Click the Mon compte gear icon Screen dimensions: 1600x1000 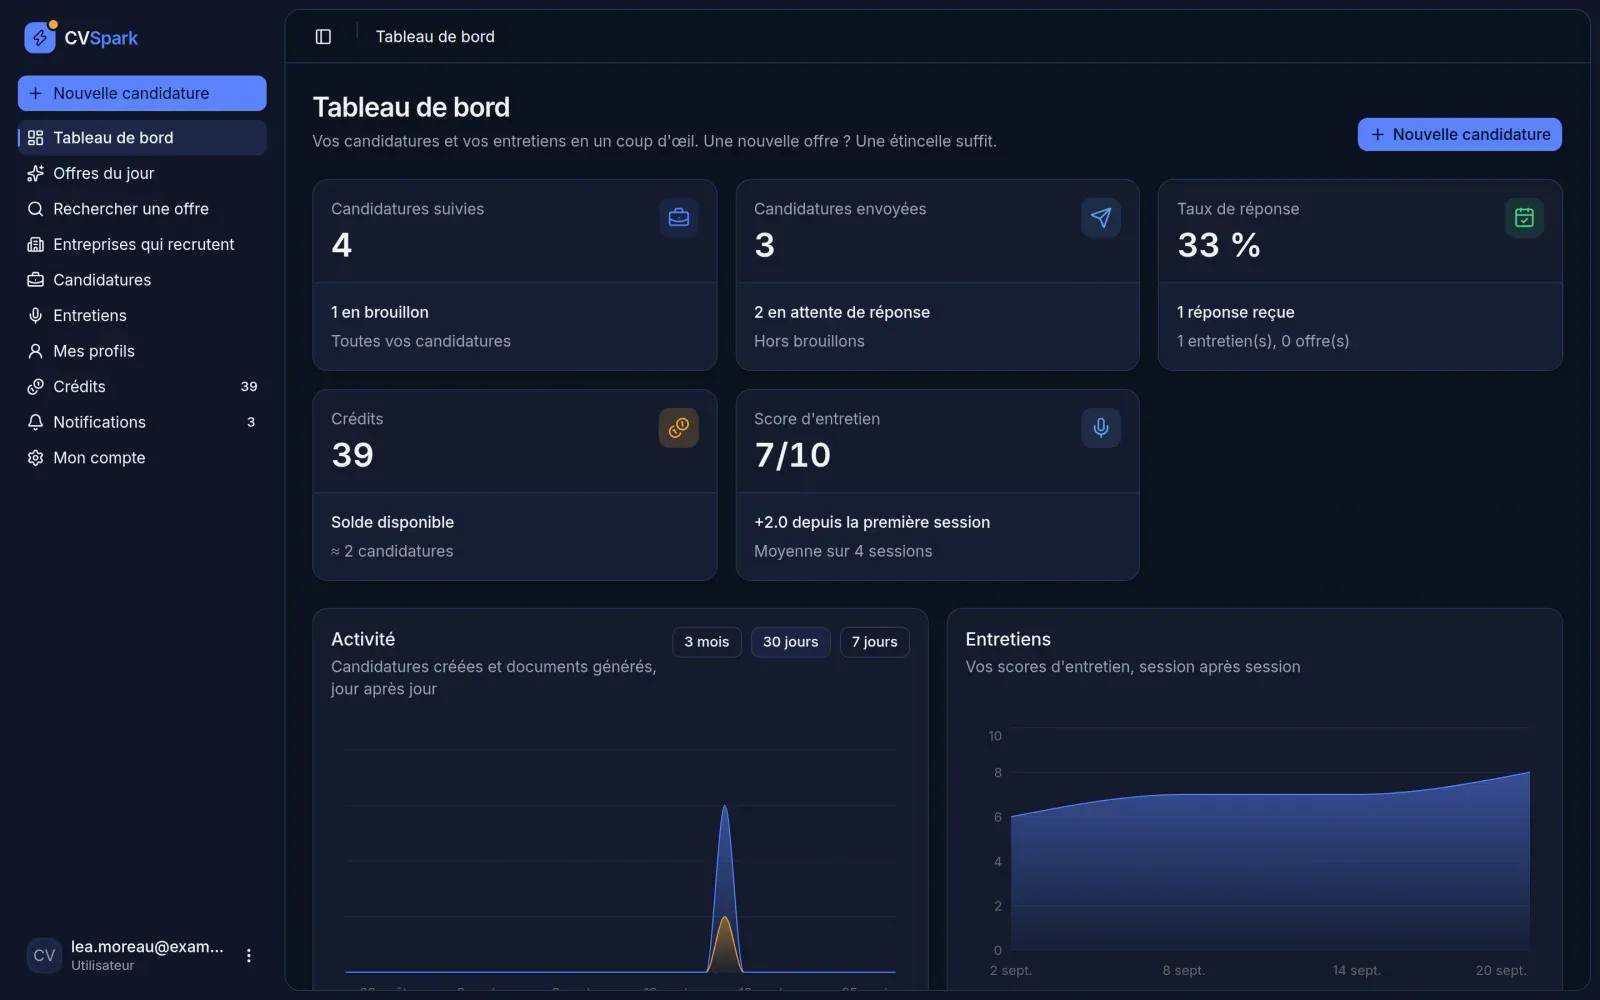(35, 457)
